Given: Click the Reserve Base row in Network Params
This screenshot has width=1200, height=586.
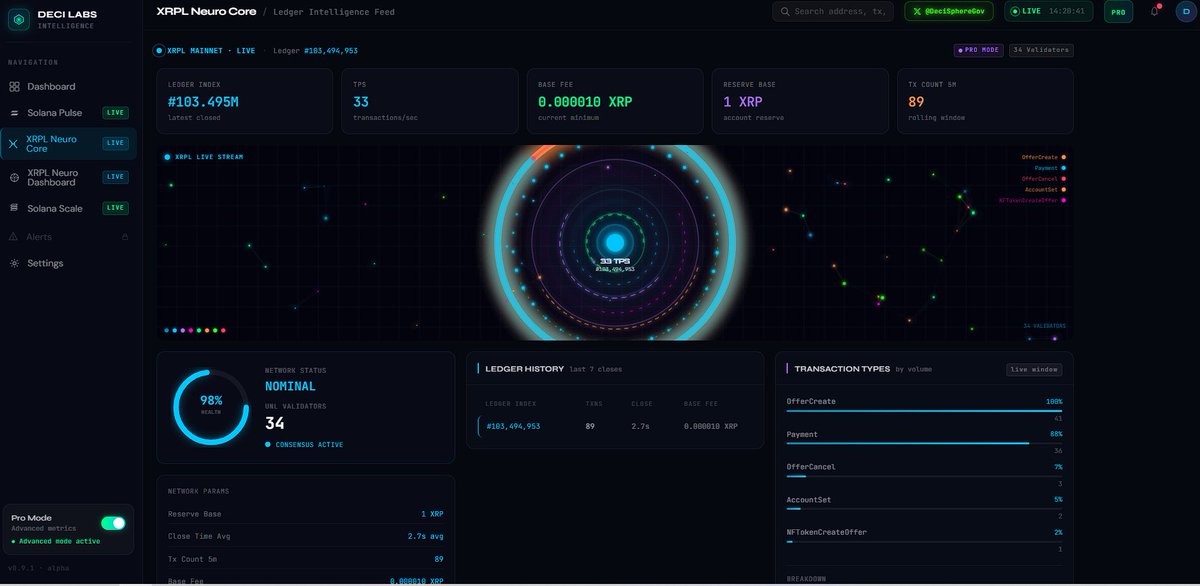Looking at the screenshot, I should 306,513.
